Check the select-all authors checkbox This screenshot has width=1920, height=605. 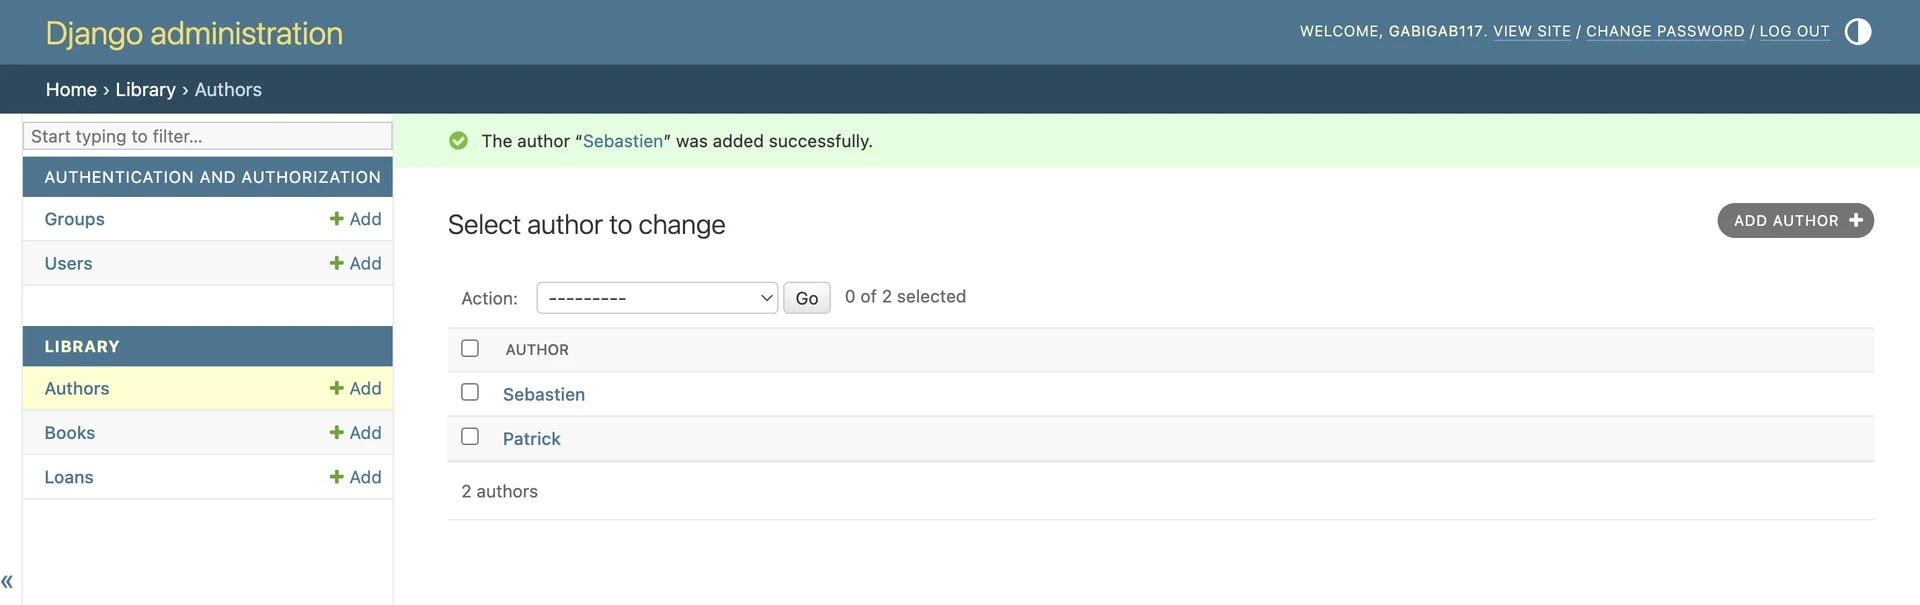[470, 348]
